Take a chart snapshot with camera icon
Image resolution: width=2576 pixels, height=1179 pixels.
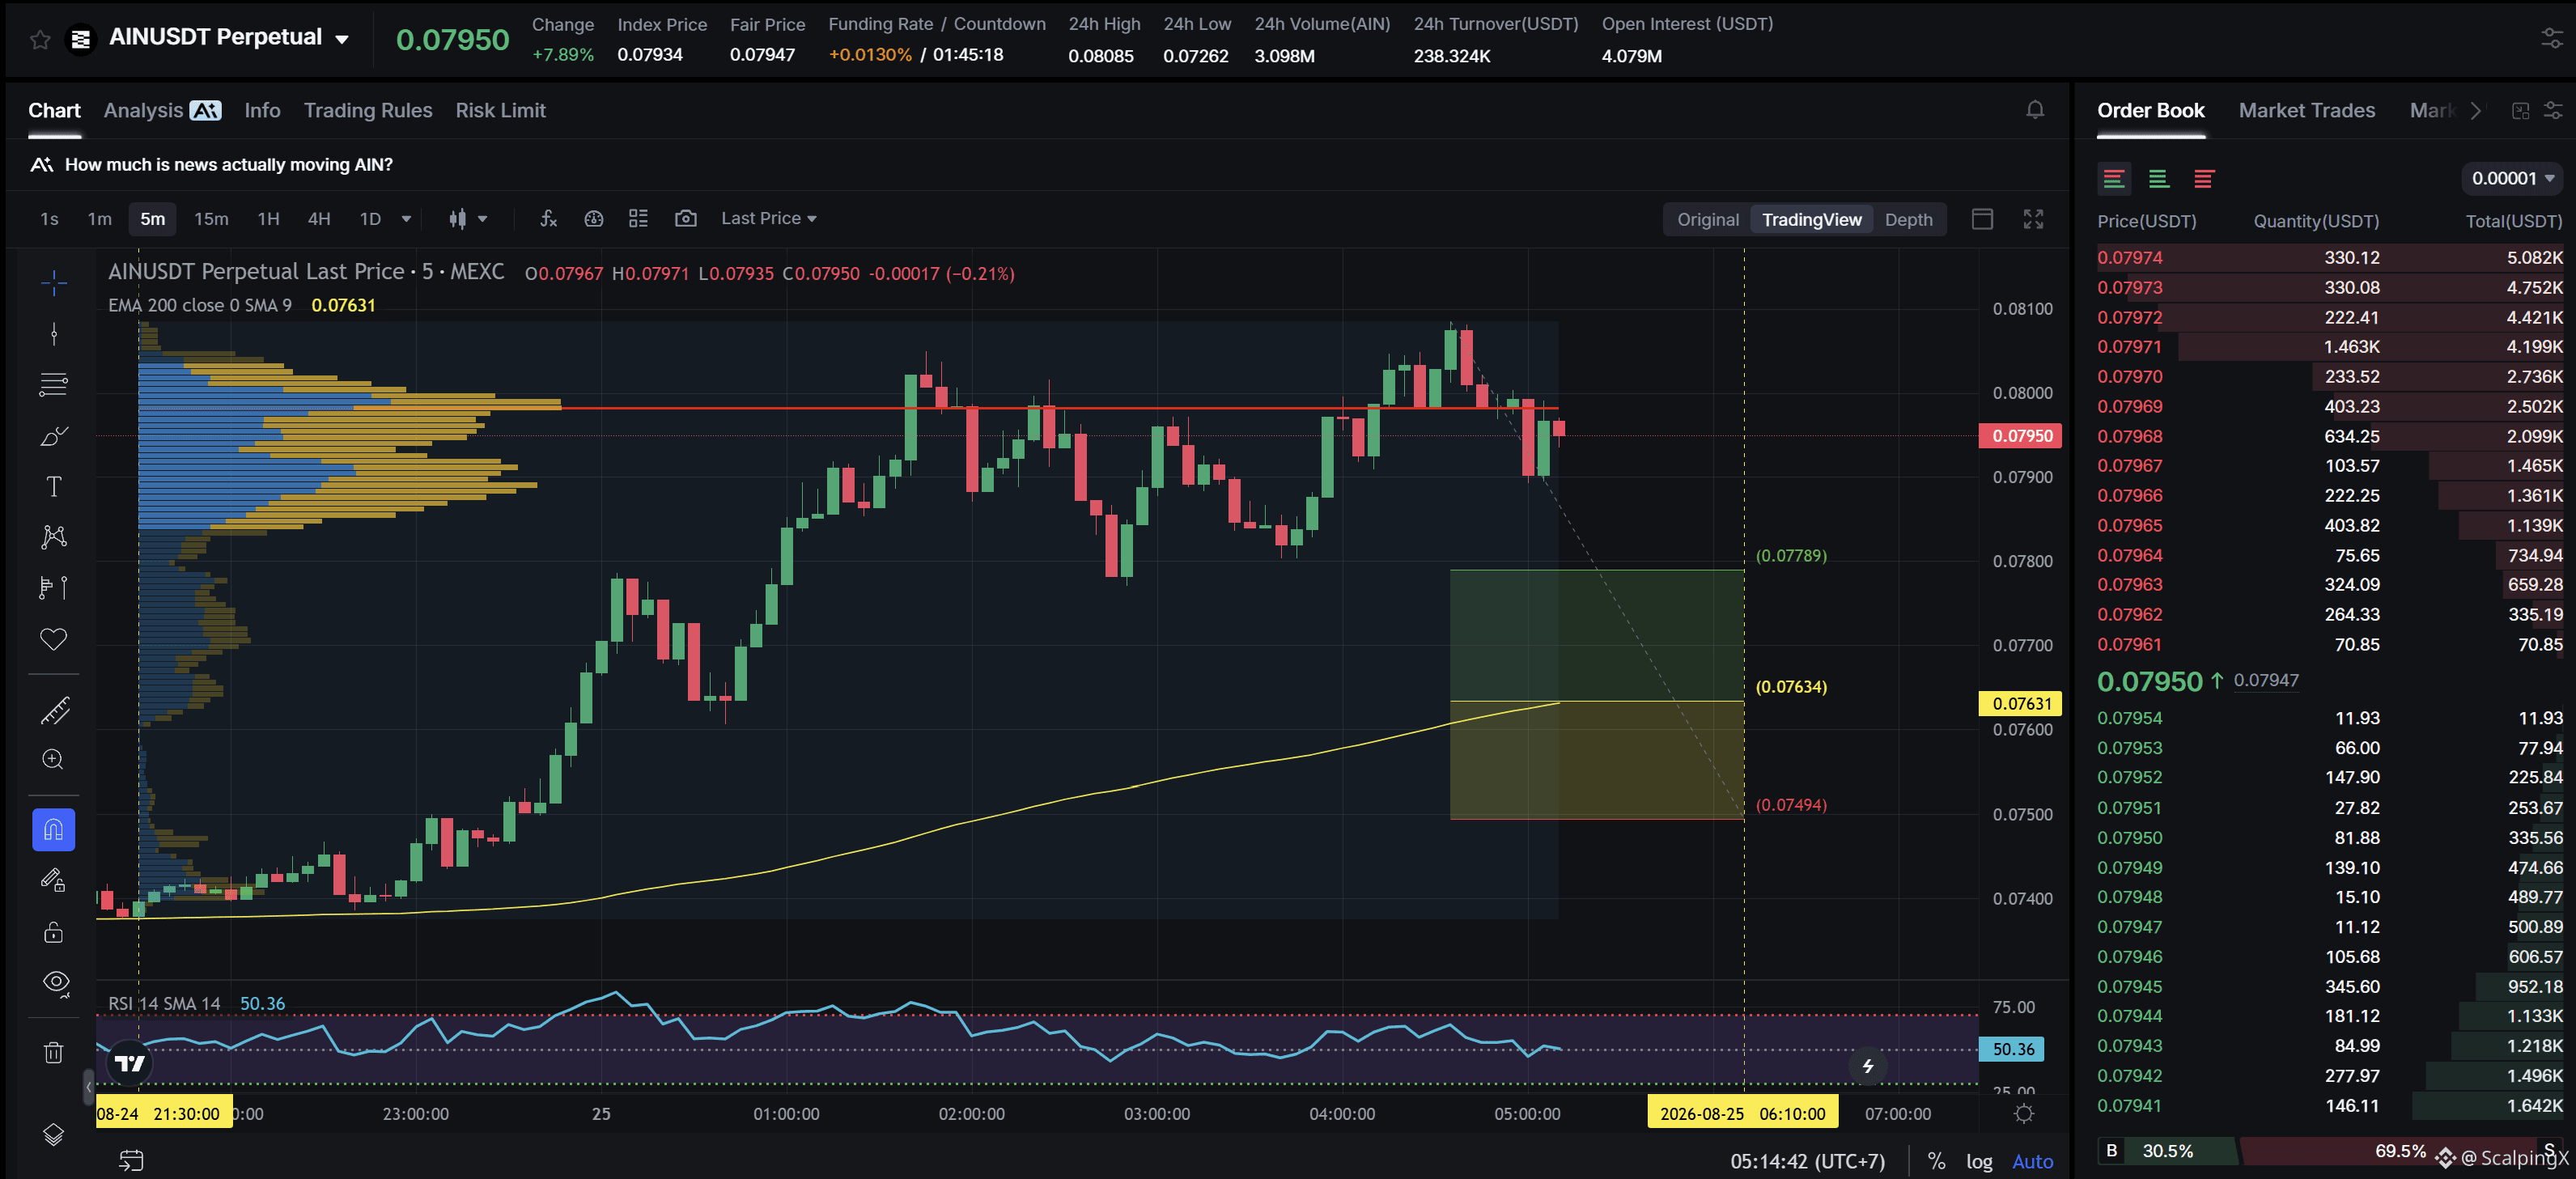685,219
